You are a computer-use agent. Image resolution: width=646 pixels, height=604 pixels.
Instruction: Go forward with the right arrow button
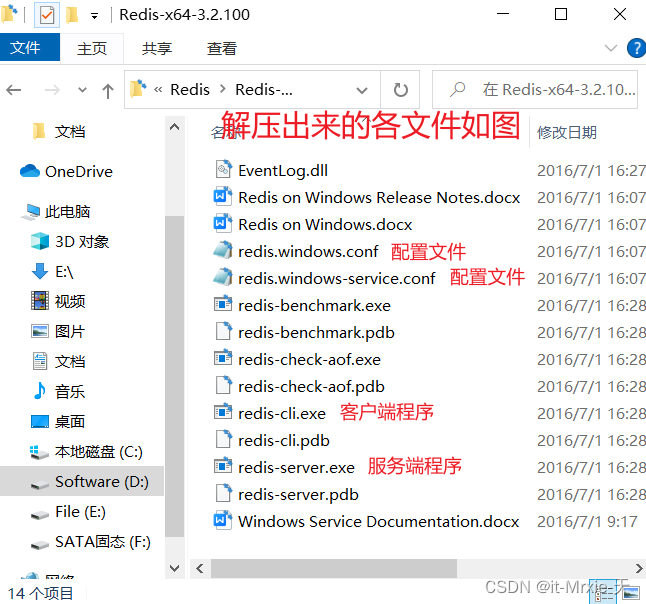(52, 90)
